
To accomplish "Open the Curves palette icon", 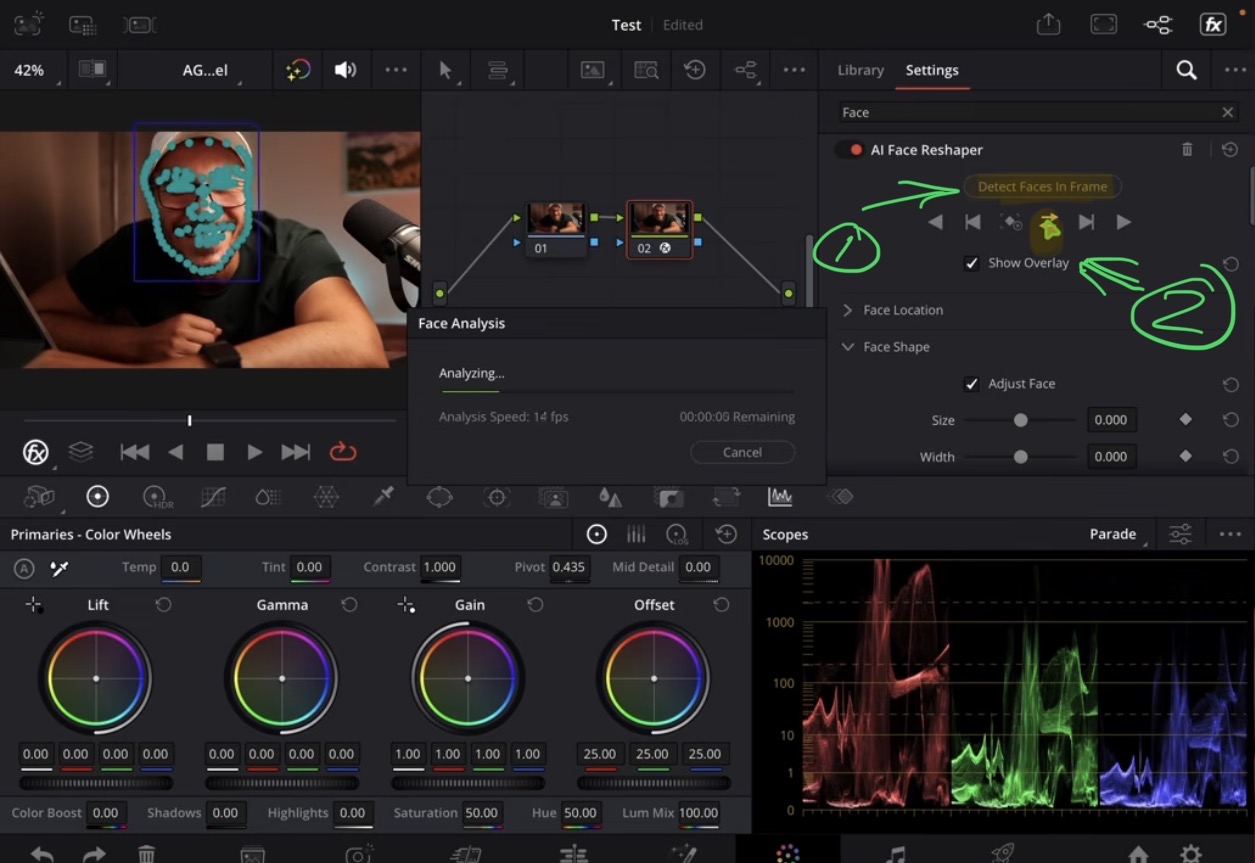I will pyautogui.click(x=212, y=496).
